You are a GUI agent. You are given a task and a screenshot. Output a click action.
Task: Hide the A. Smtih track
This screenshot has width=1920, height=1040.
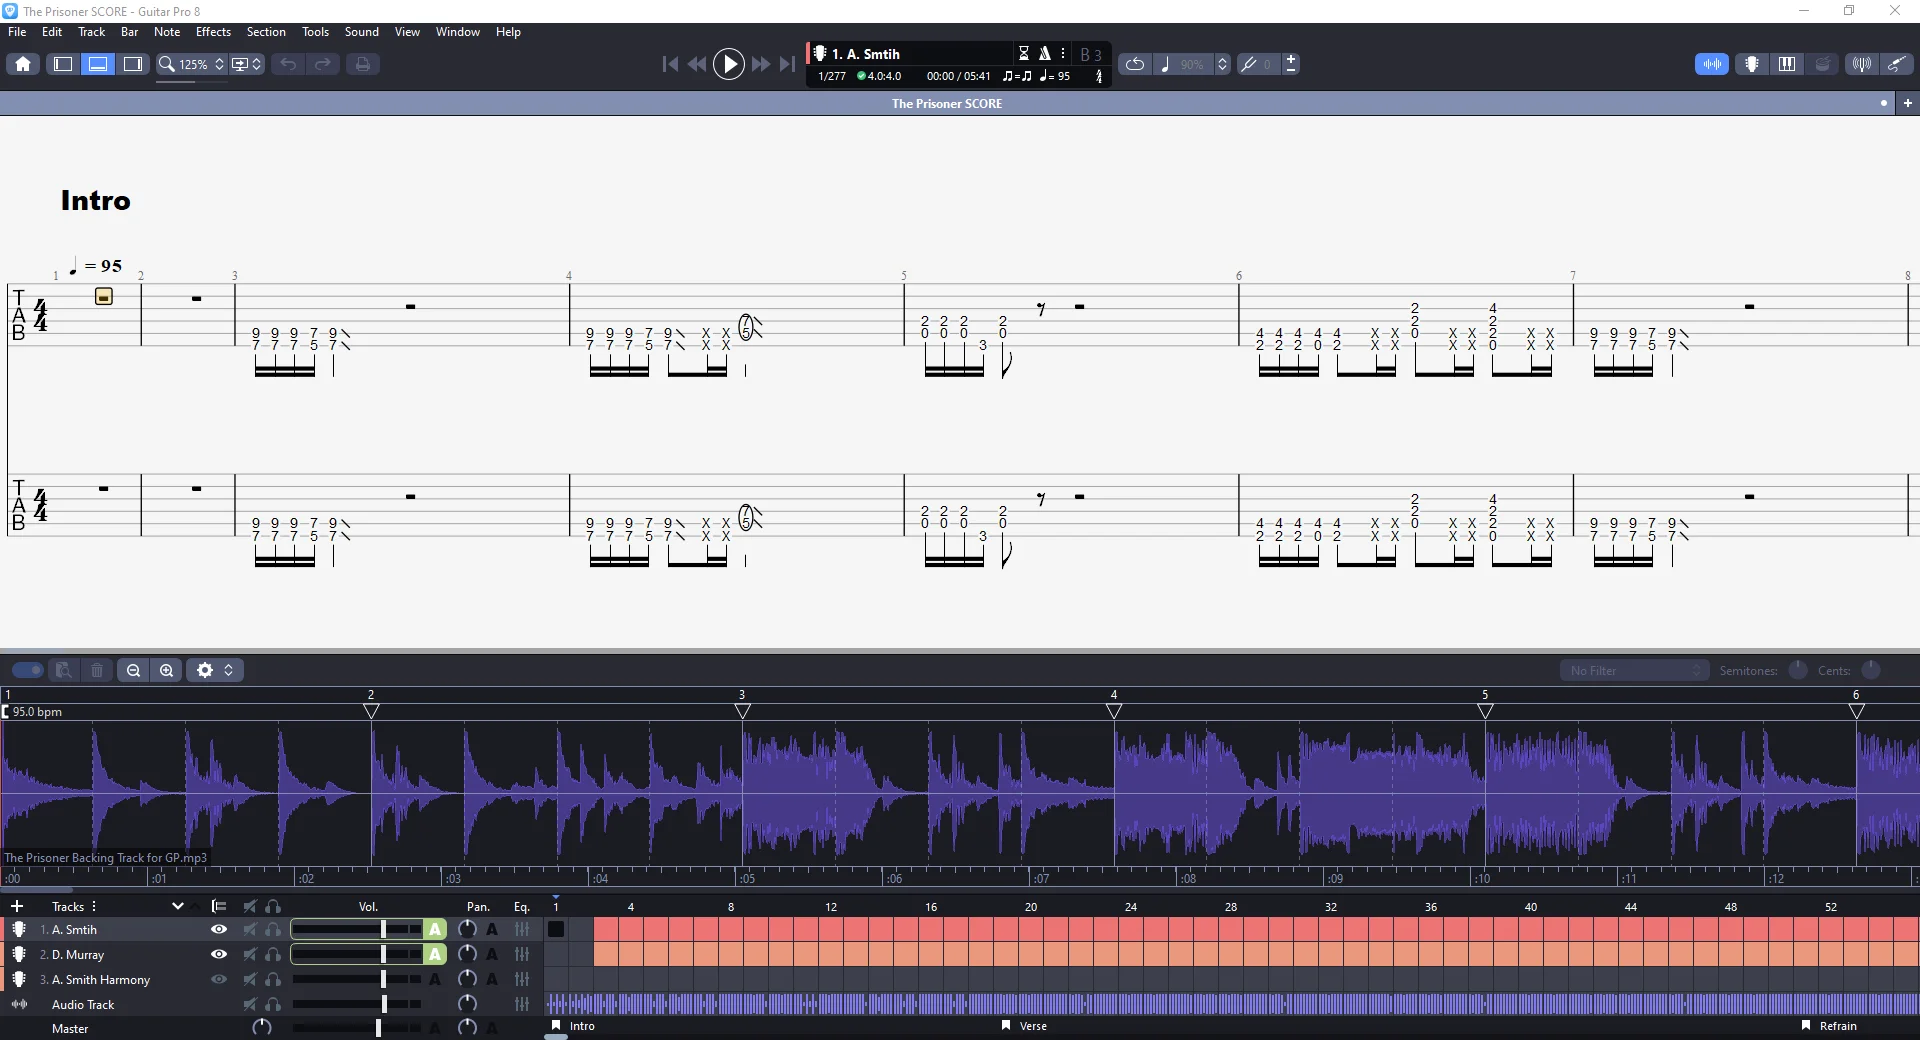(x=219, y=929)
